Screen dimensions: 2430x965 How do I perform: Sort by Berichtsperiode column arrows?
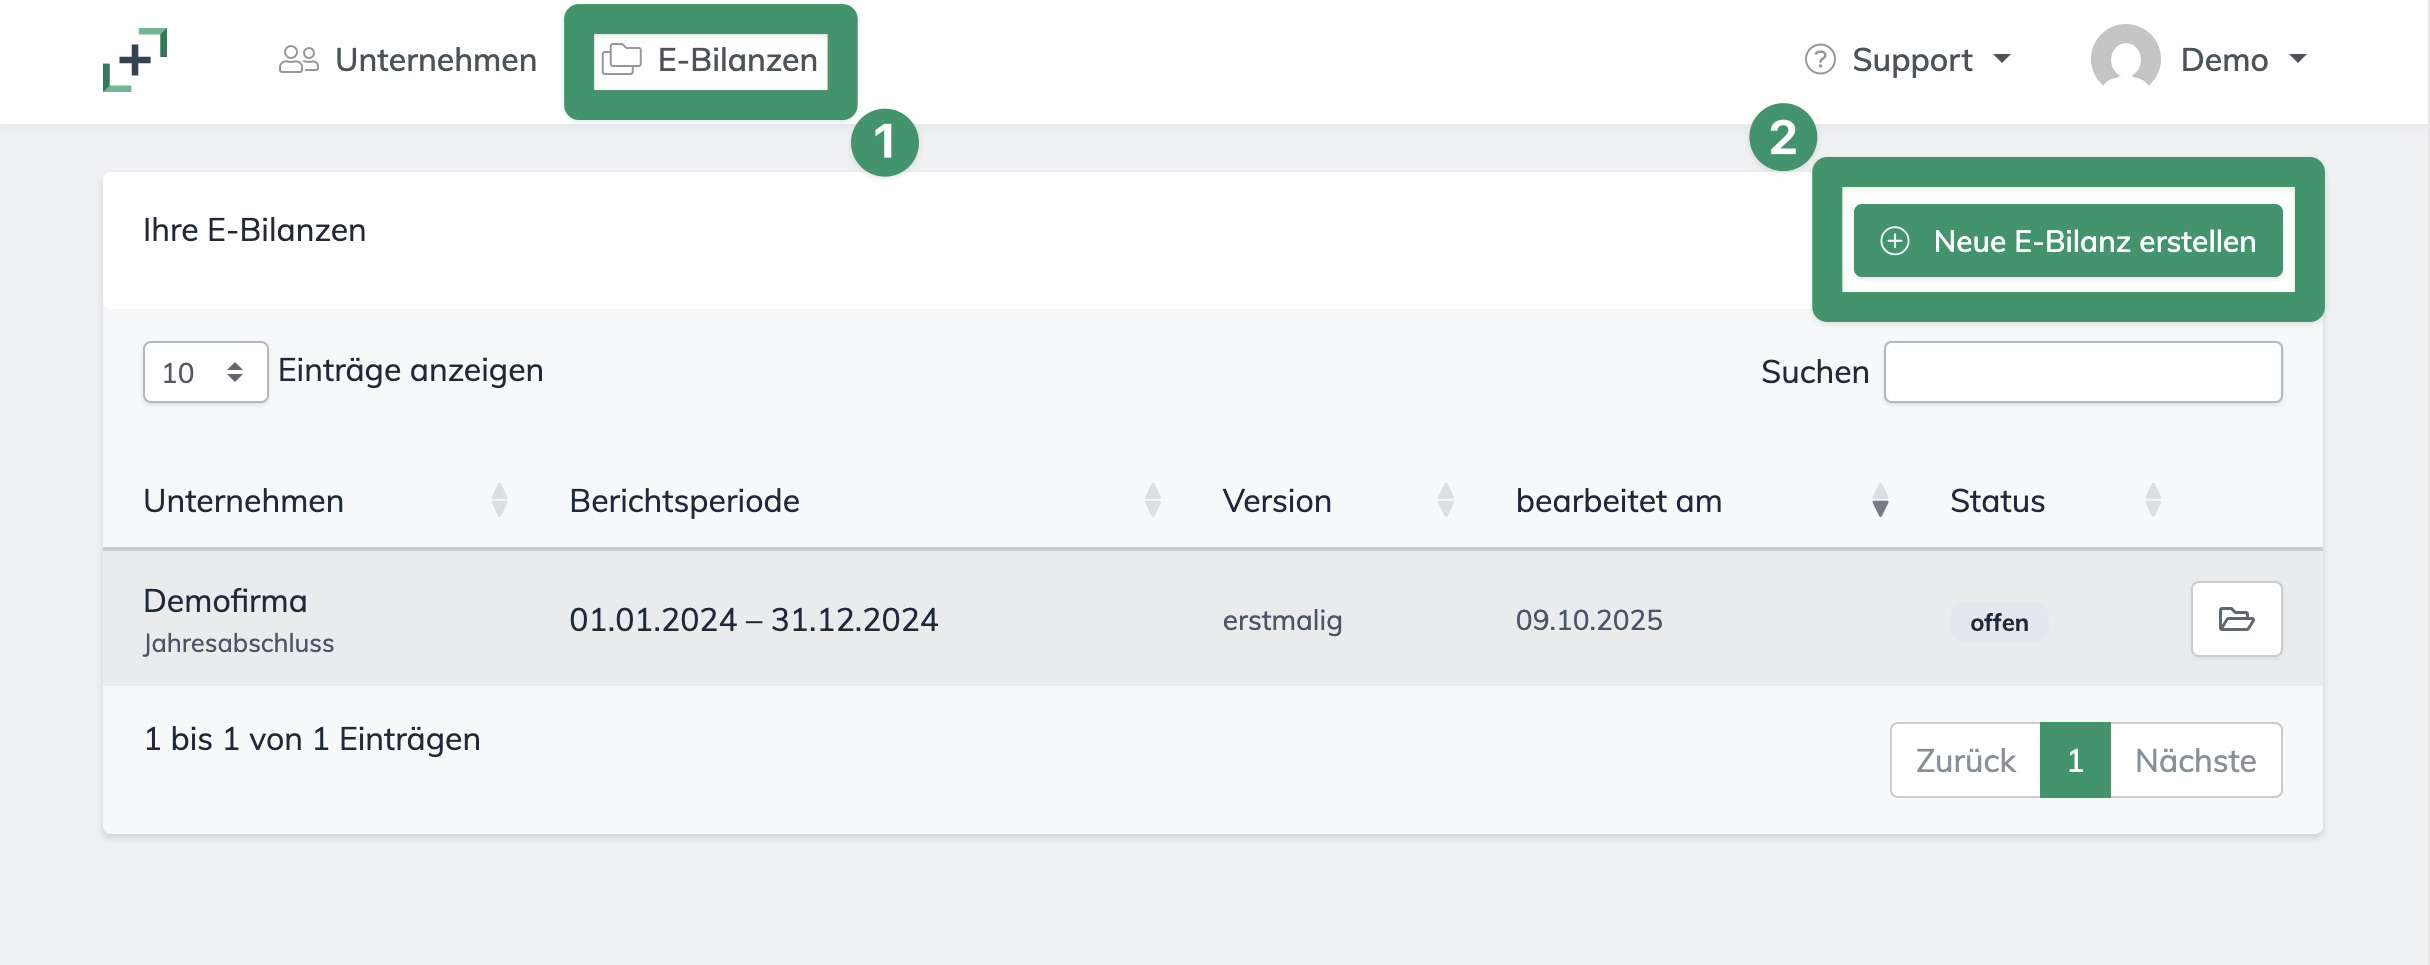coord(1153,500)
